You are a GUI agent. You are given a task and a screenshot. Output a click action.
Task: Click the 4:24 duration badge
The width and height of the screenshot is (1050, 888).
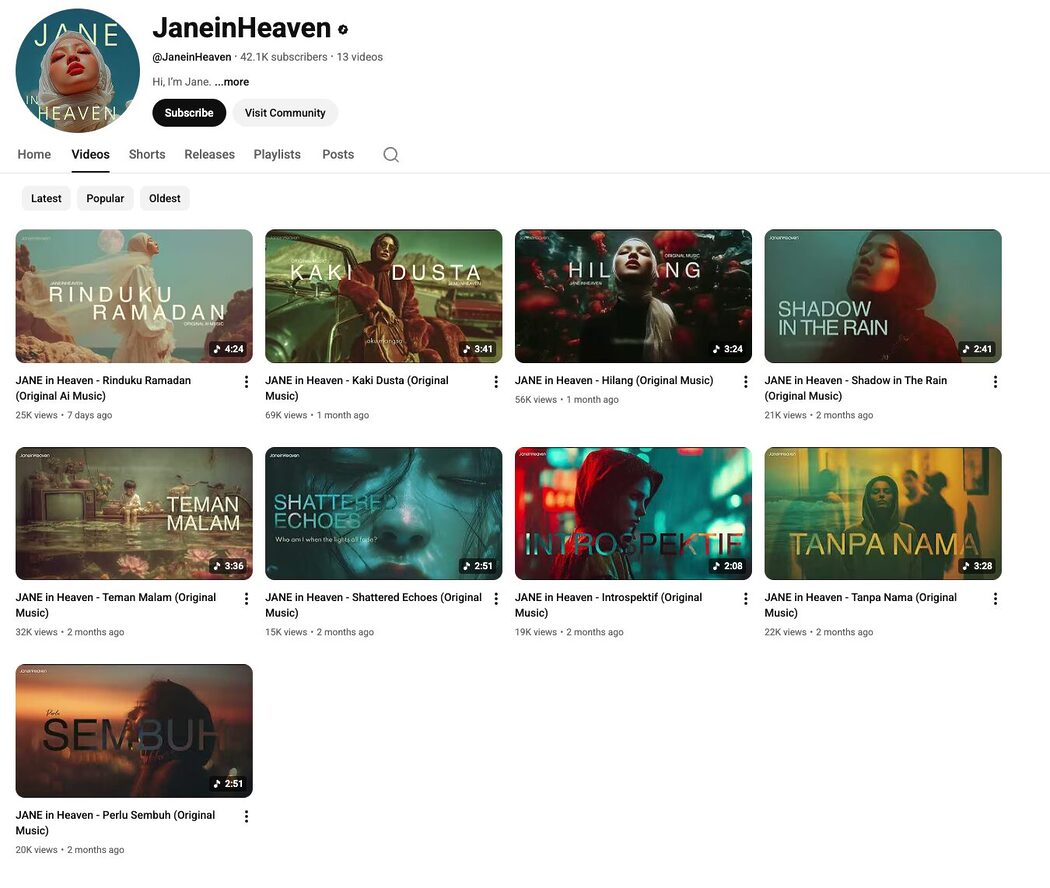click(x=228, y=349)
